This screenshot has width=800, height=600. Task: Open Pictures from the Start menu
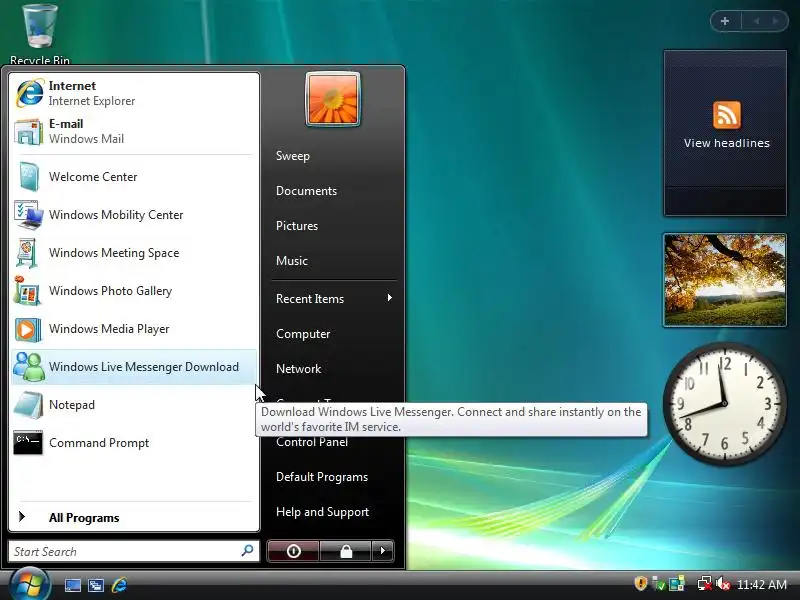point(297,226)
